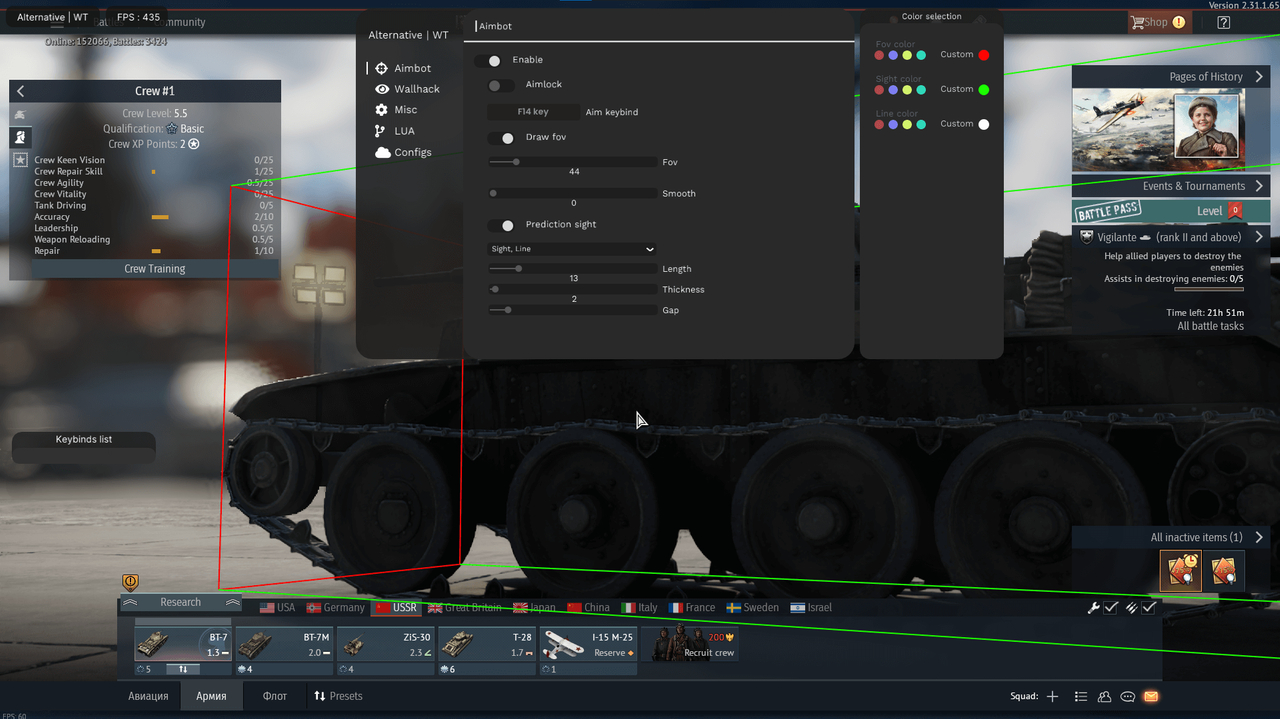Viewport: 1280px width, 719px height.
Task: Open the Aimbot menu section
Action: click(403, 69)
